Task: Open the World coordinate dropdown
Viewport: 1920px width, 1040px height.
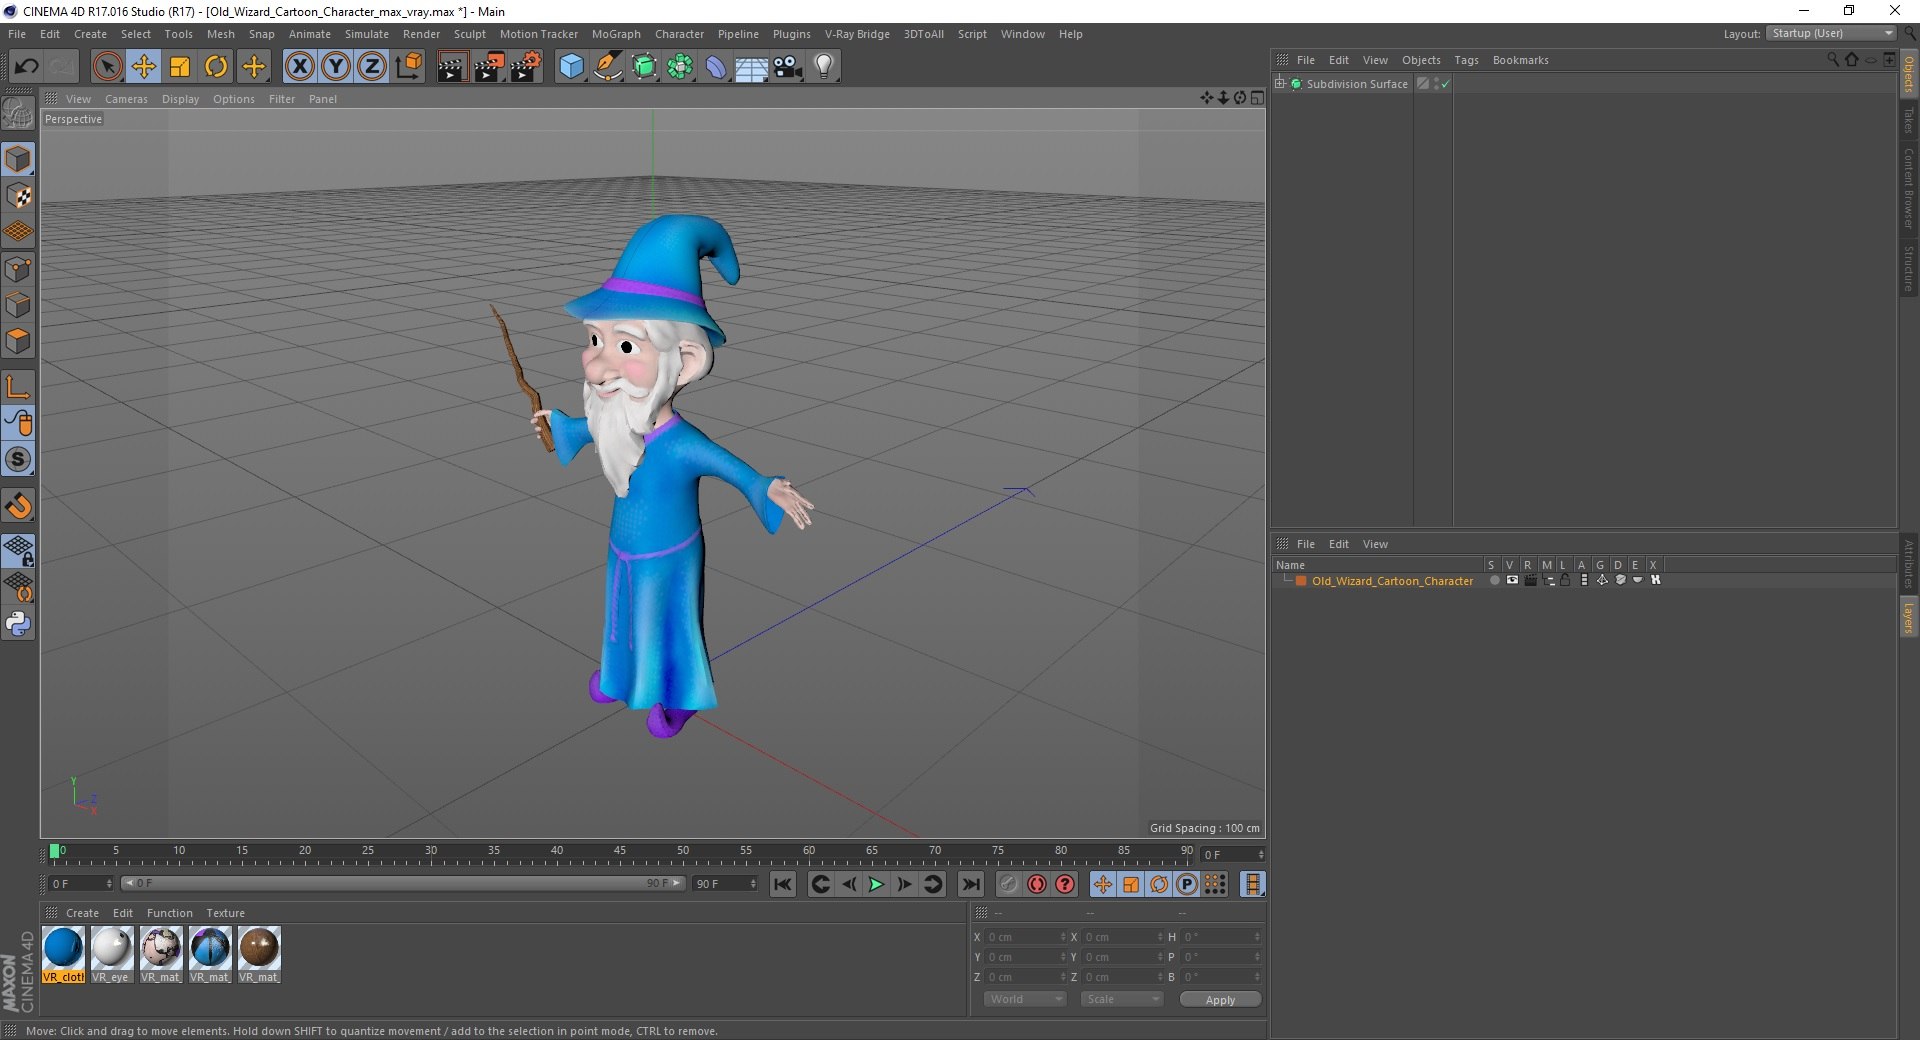Action: pyautogui.click(x=1025, y=999)
